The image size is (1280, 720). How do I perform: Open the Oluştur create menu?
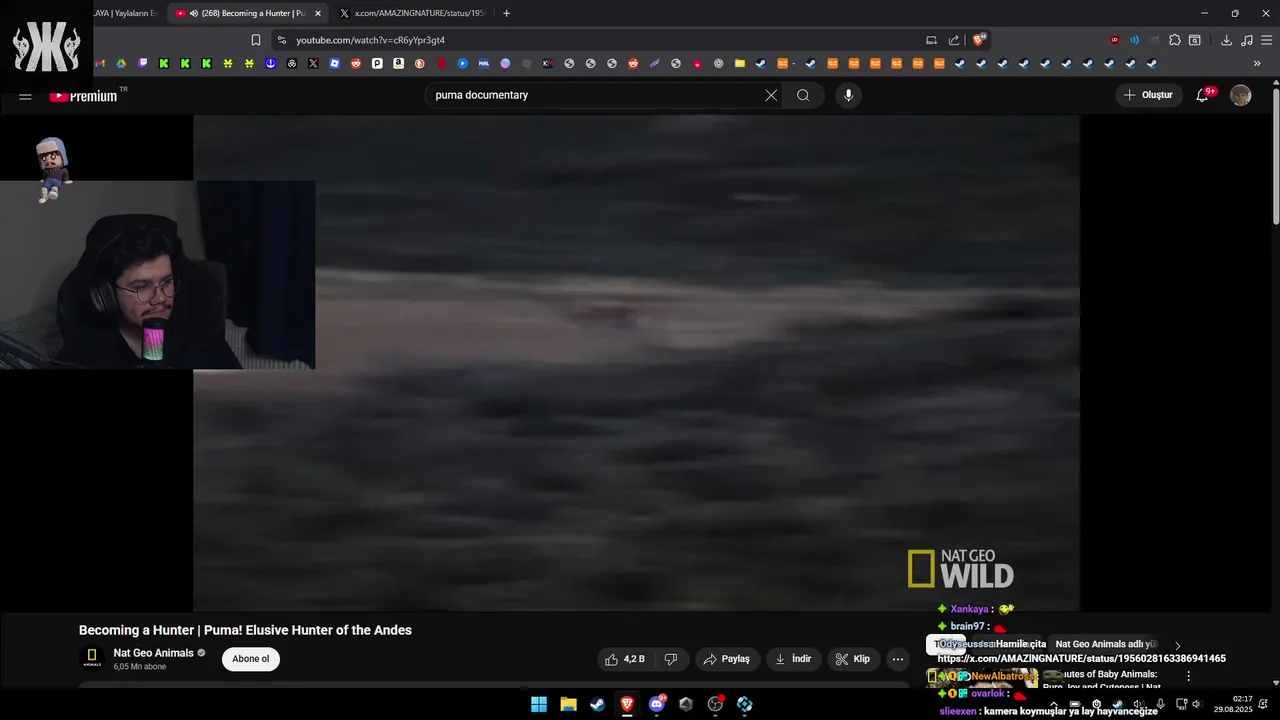[x=1148, y=95]
